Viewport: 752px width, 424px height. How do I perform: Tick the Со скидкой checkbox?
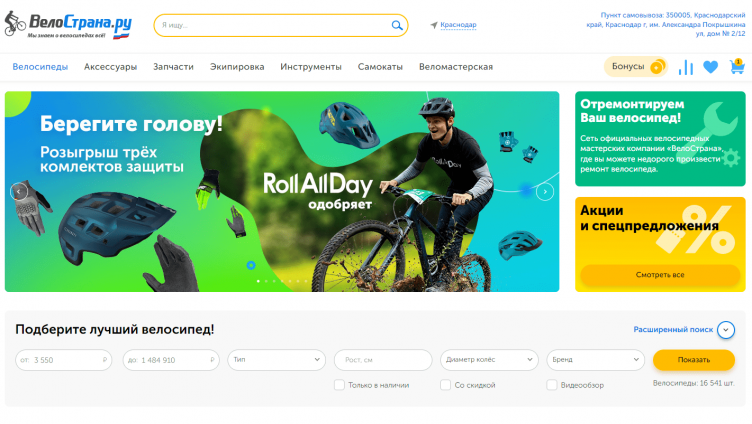pos(446,385)
